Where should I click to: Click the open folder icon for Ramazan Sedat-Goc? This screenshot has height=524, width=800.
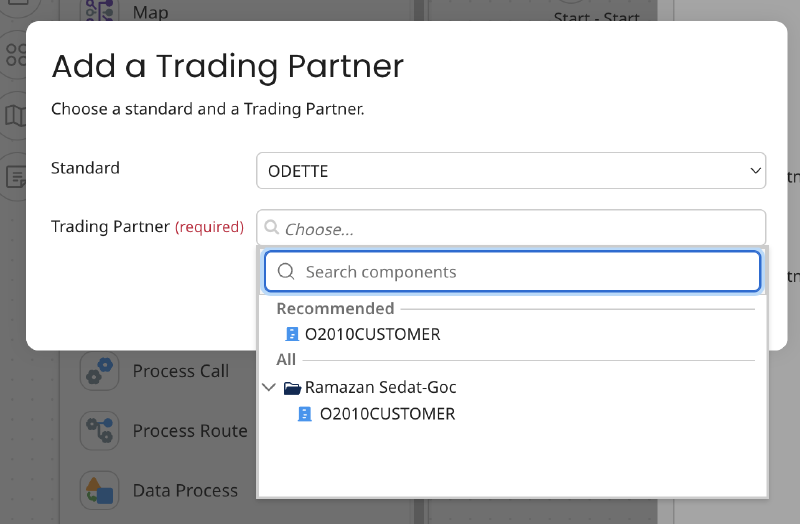point(292,388)
